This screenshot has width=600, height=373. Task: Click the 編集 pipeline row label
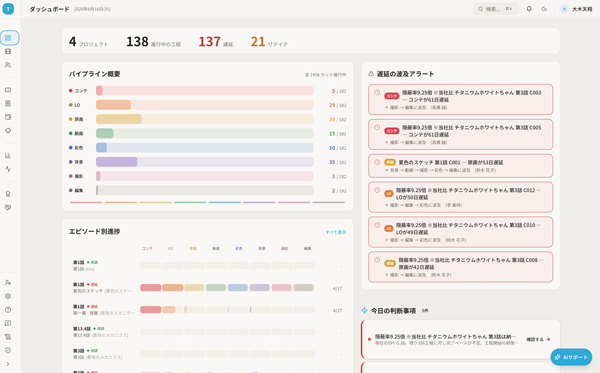pyautogui.click(x=79, y=191)
